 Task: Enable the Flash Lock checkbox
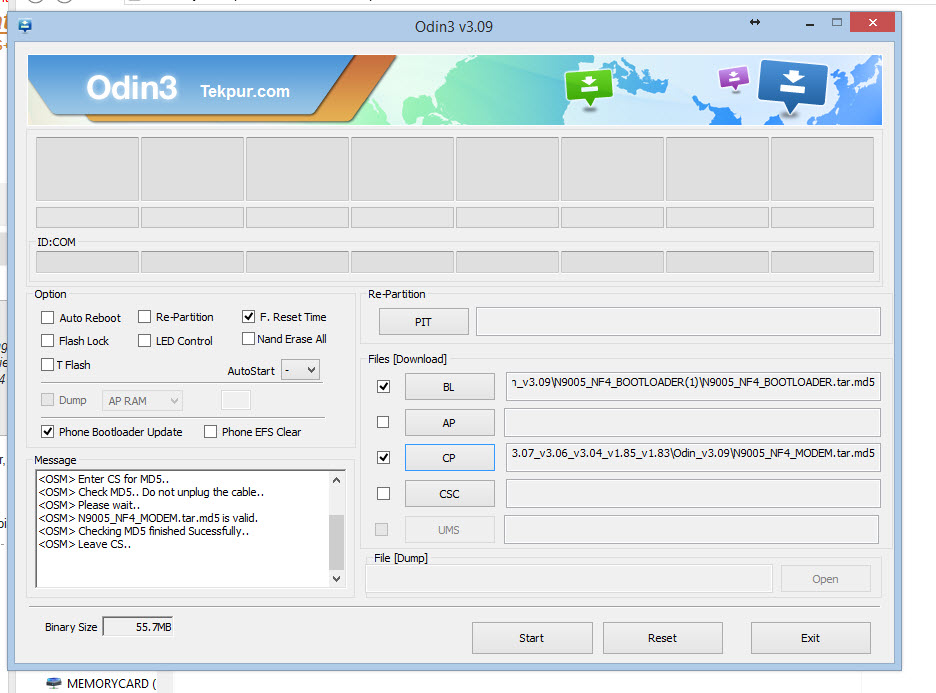pyautogui.click(x=48, y=341)
